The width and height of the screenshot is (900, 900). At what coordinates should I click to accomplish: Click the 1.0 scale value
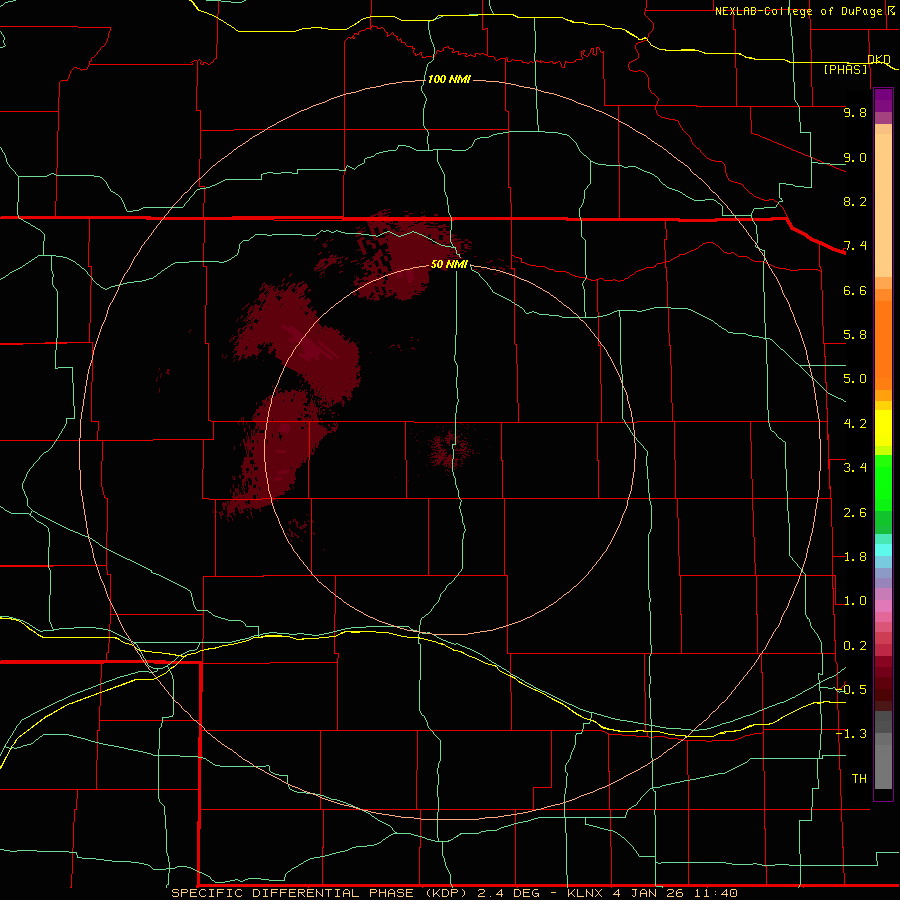pyautogui.click(x=855, y=601)
